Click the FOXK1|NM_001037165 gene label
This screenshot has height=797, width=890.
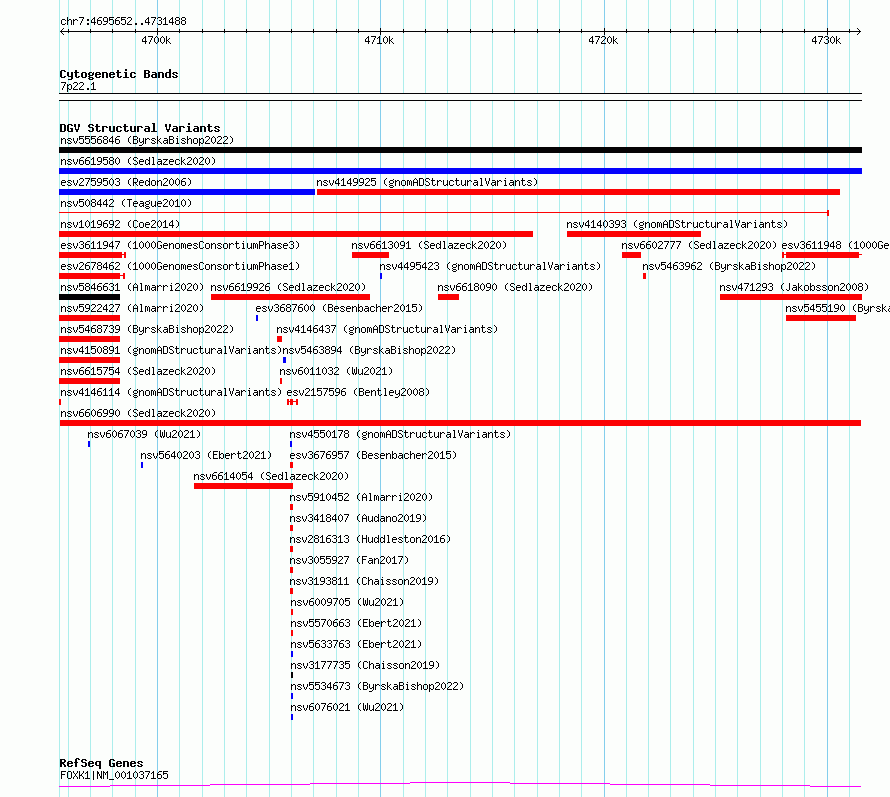coord(114,775)
